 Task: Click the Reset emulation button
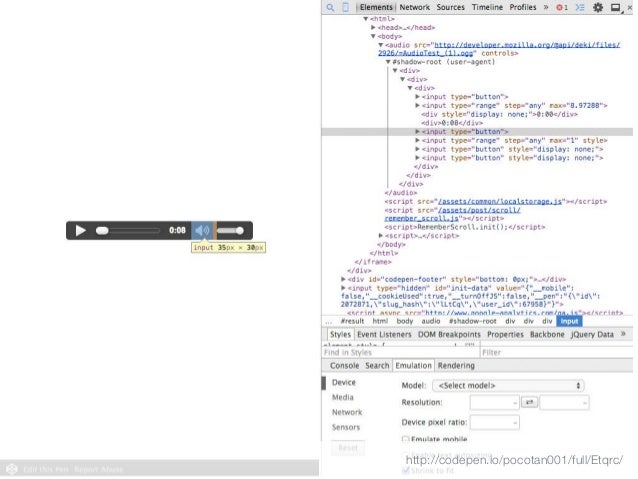pyautogui.click(x=348, y=448)
